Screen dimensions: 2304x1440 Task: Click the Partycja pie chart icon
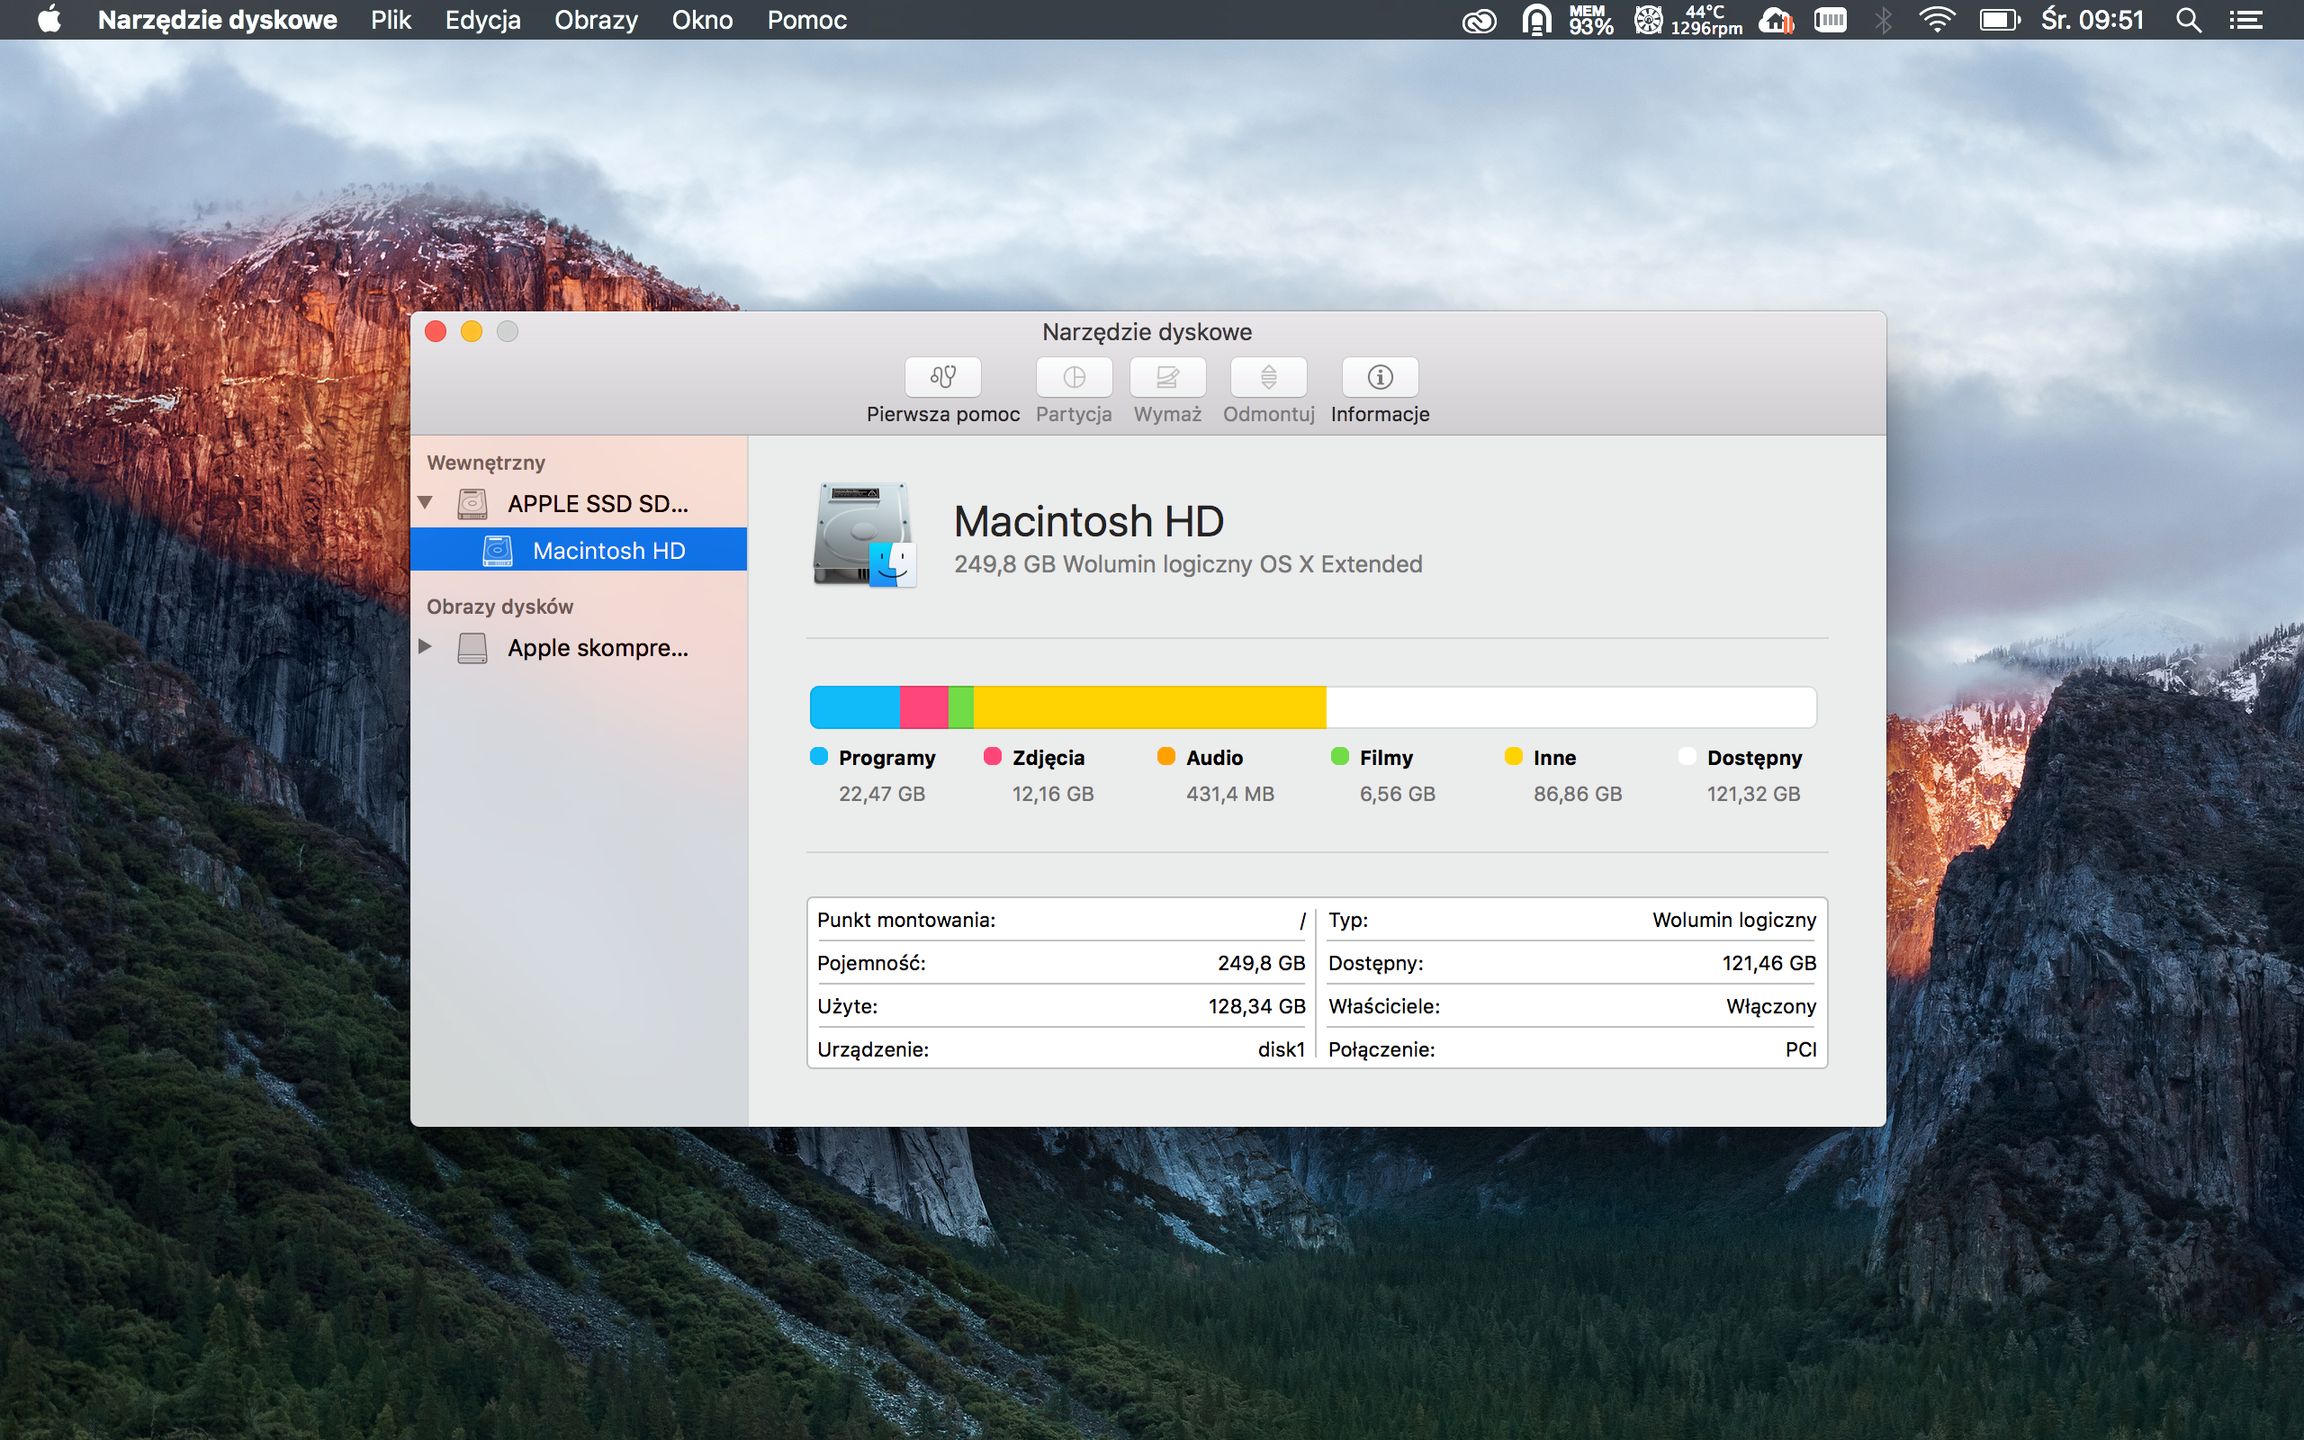pos(1073,377)
